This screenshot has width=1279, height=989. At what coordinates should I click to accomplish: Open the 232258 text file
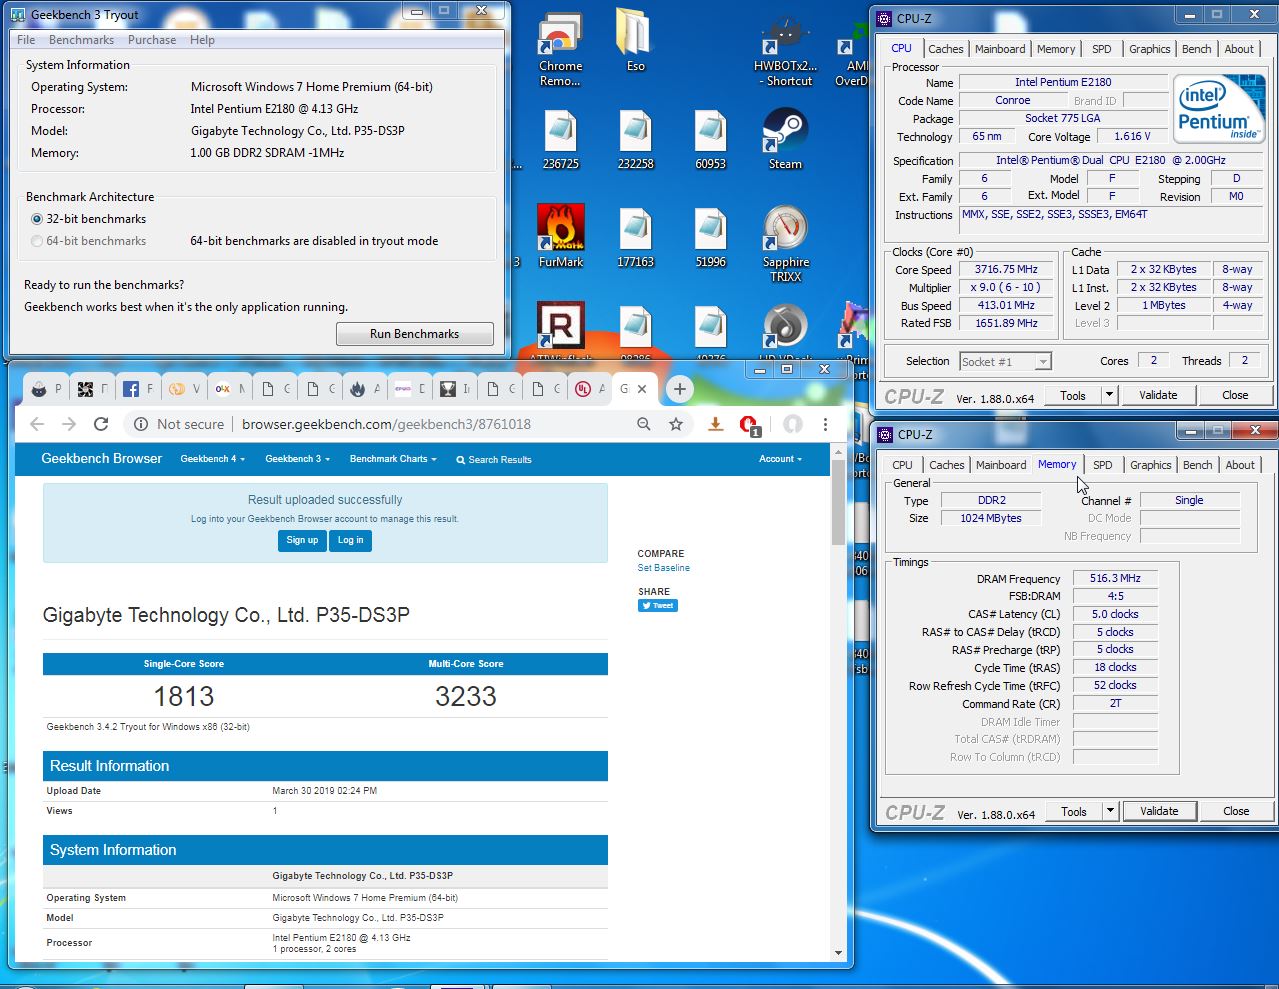(x=635, y=140)
